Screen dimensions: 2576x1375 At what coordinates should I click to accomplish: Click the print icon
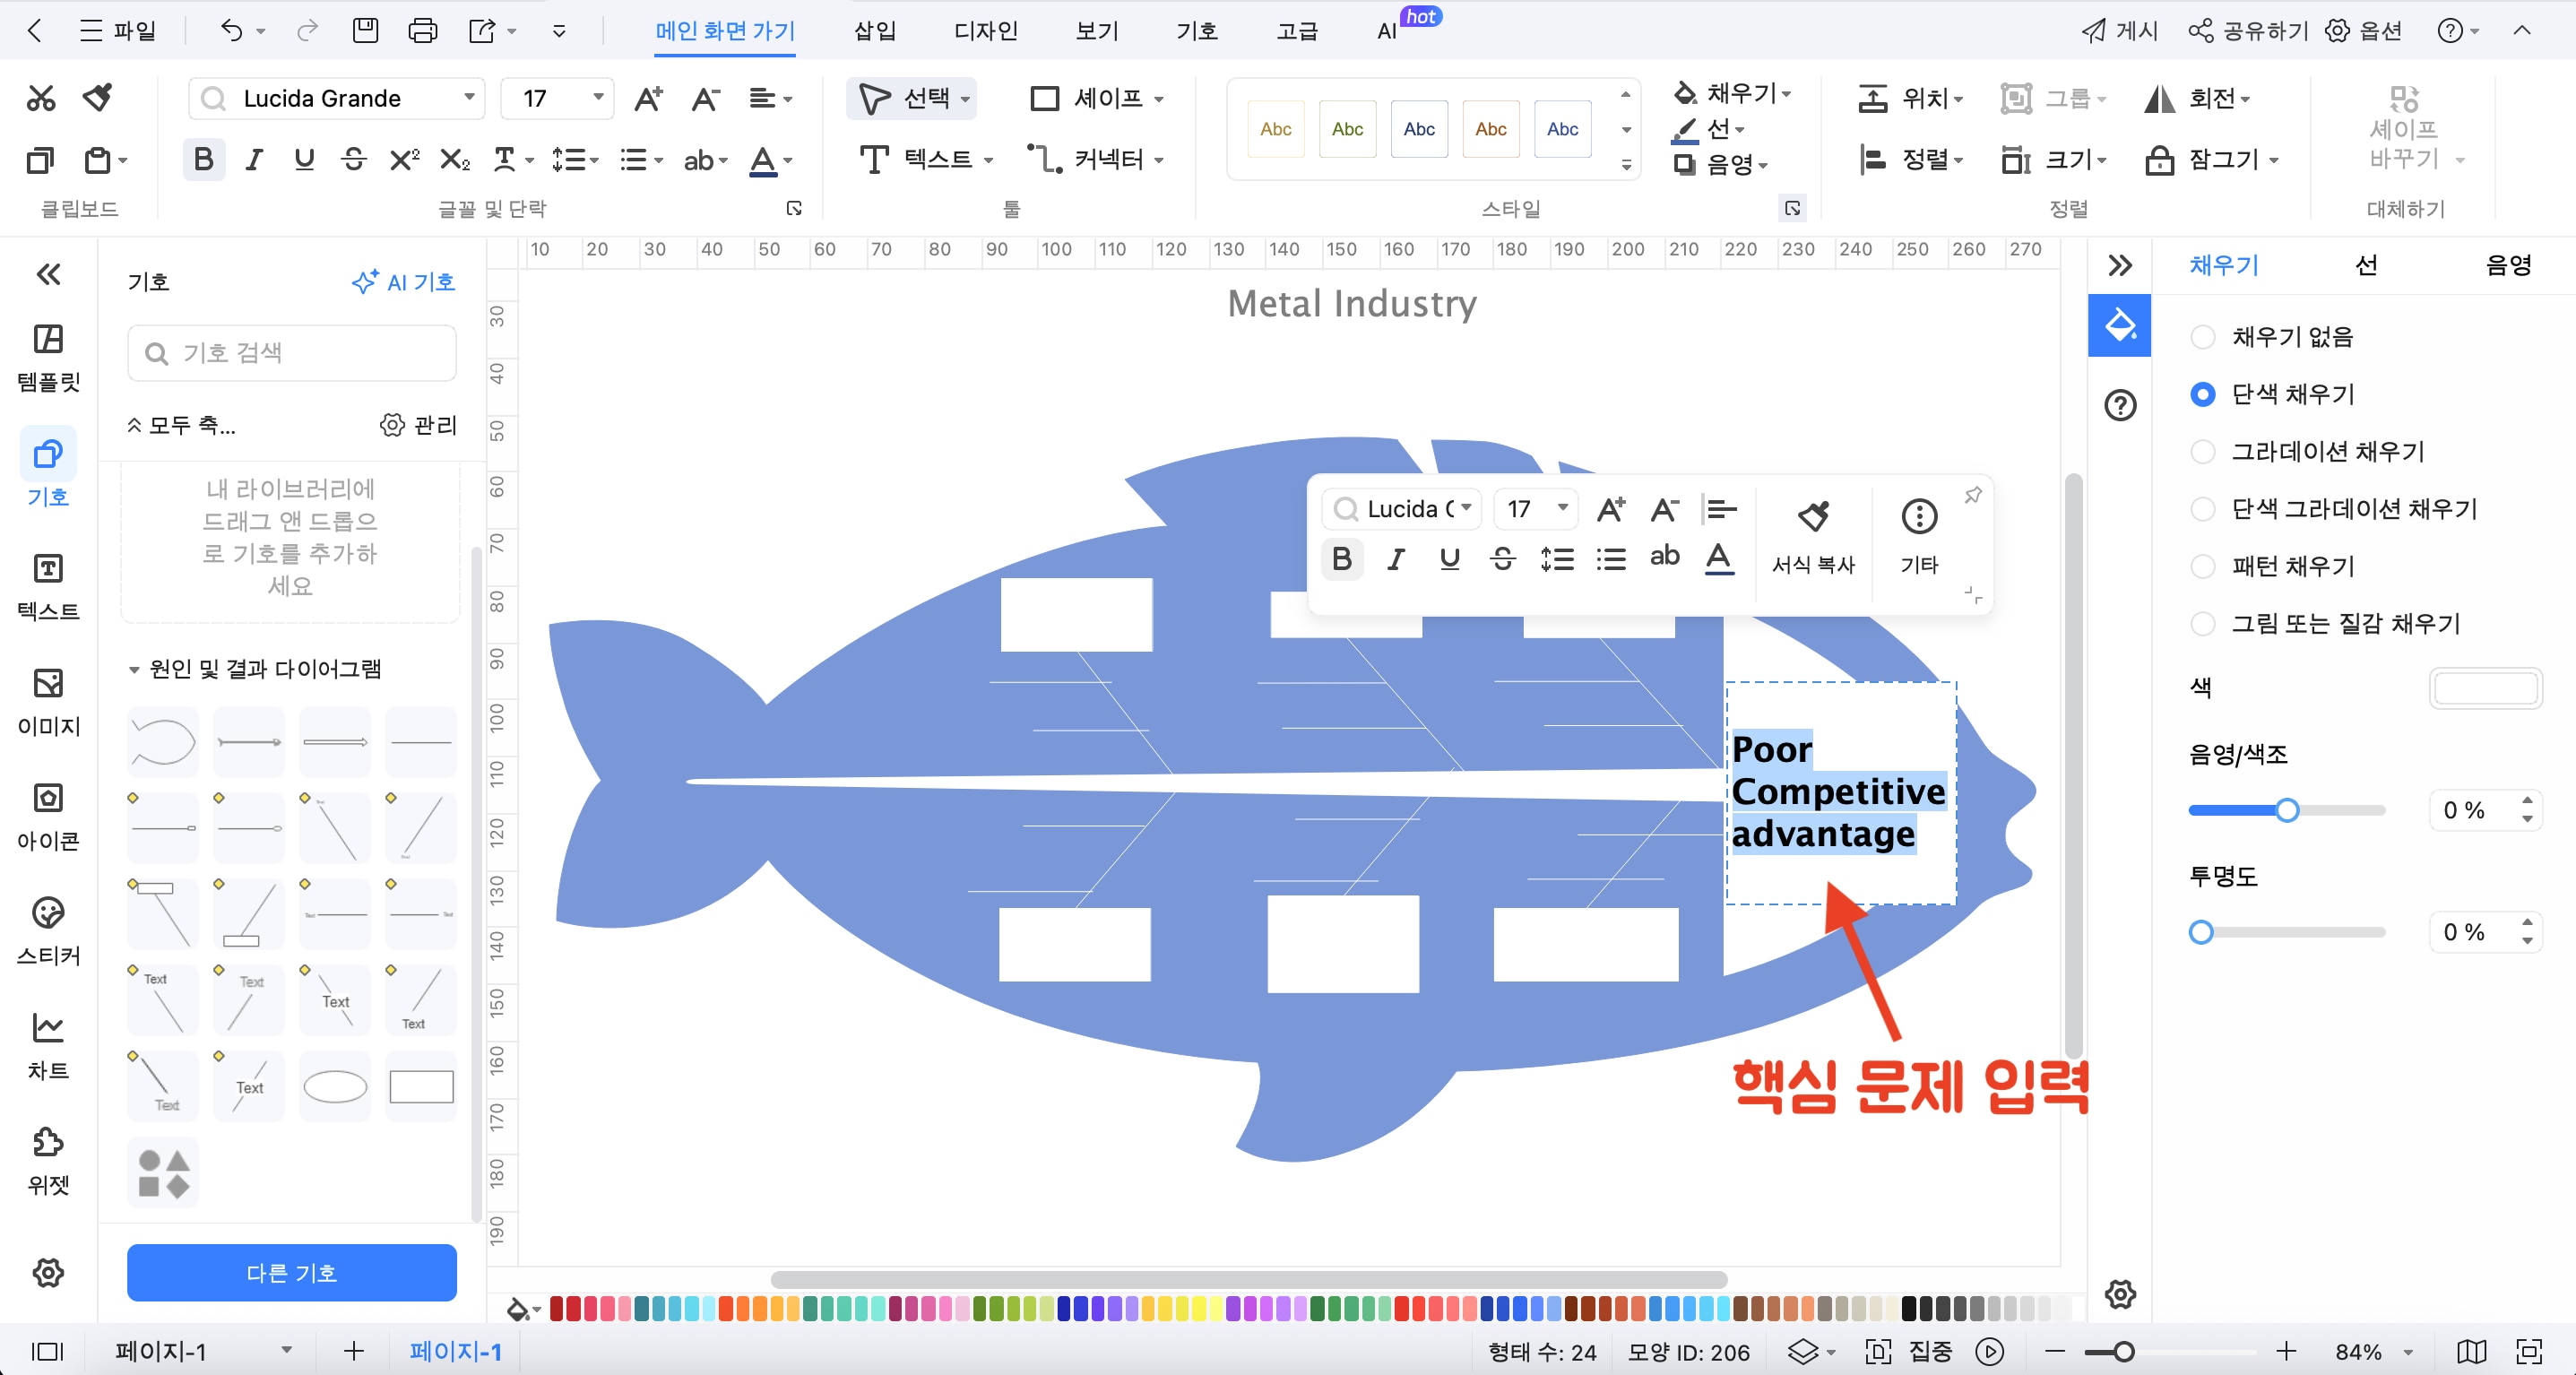coord(422,31)
